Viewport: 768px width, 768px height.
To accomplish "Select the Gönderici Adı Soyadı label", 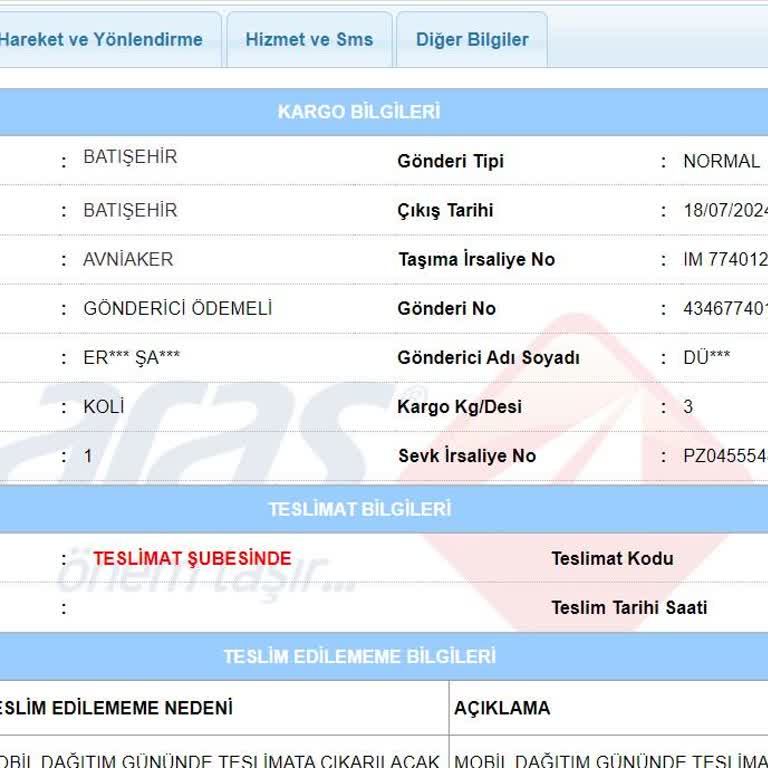I will pos(488,358).
